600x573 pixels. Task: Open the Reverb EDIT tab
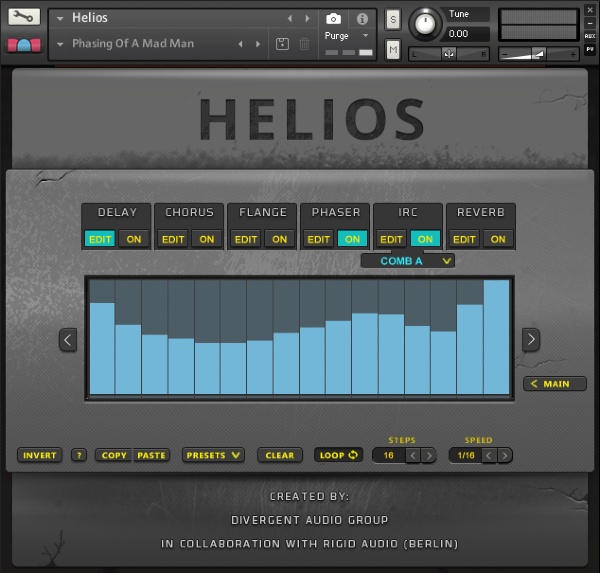click(464, 239)
